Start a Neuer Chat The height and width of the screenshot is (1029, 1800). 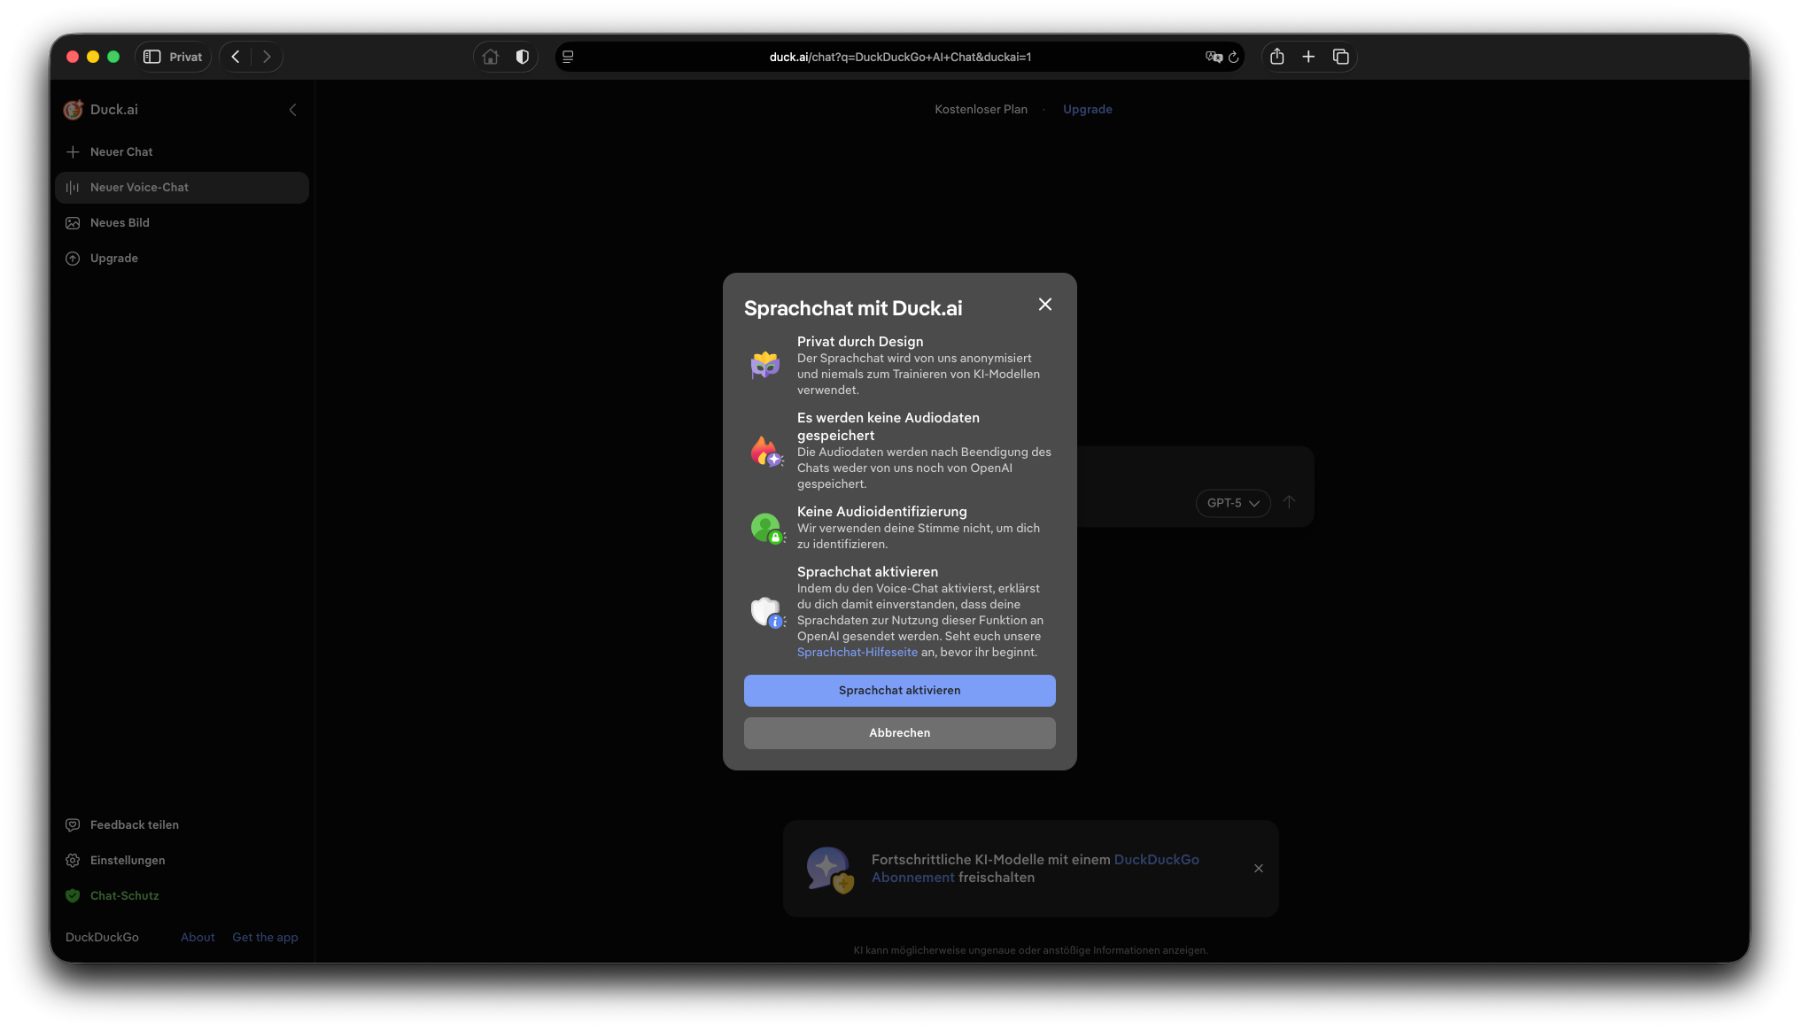[x=121, y=152]
